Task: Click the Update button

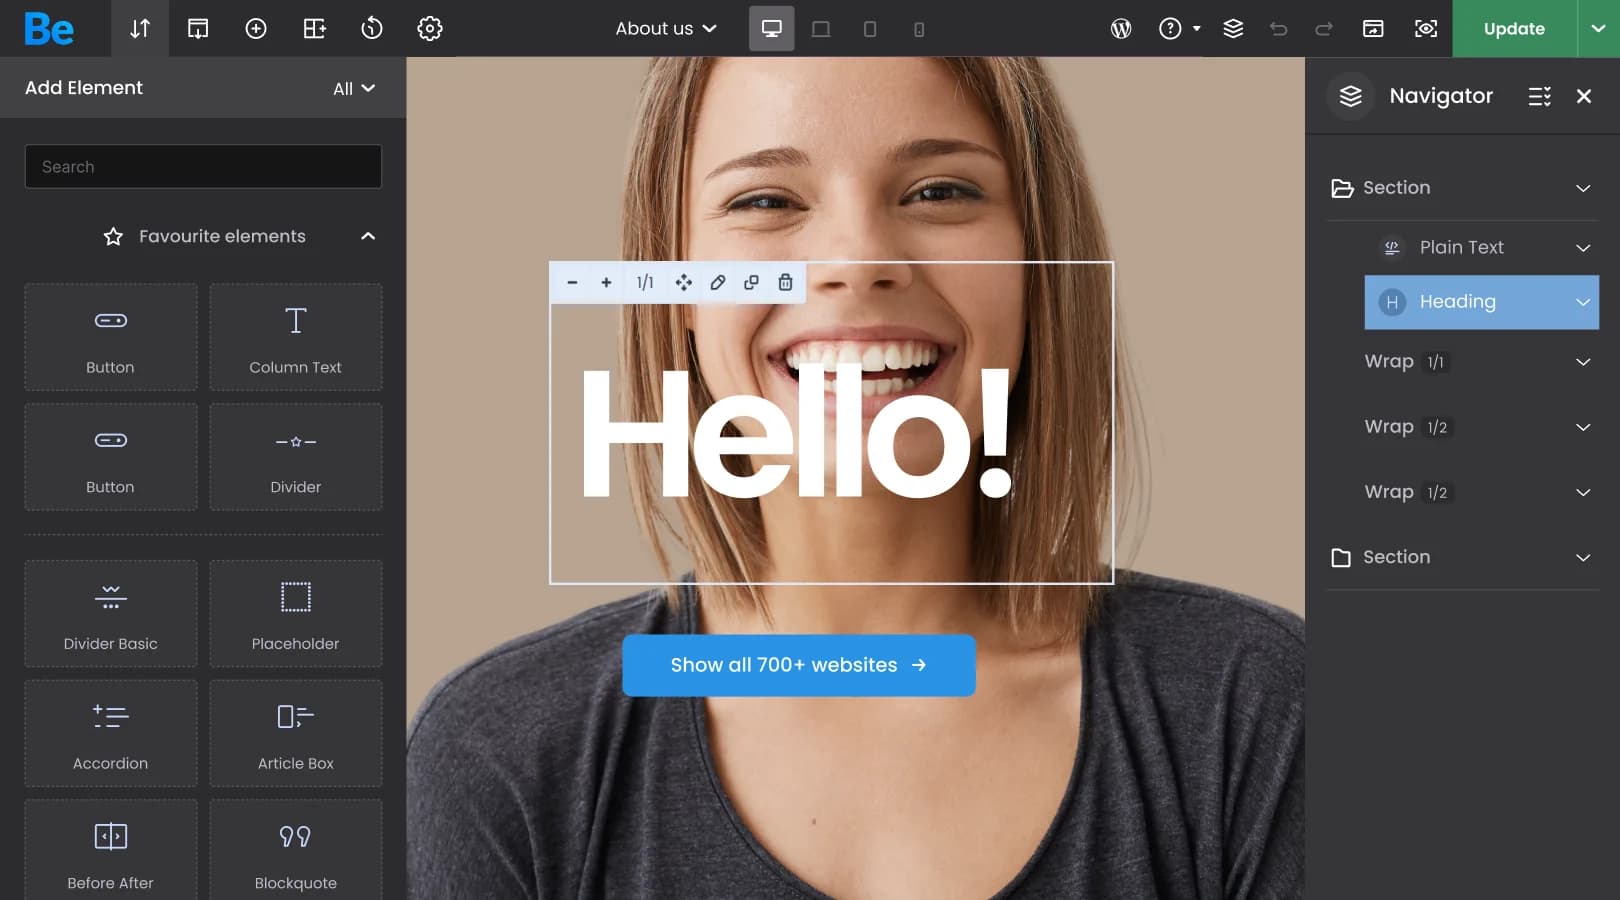Action: point(1513,29)
